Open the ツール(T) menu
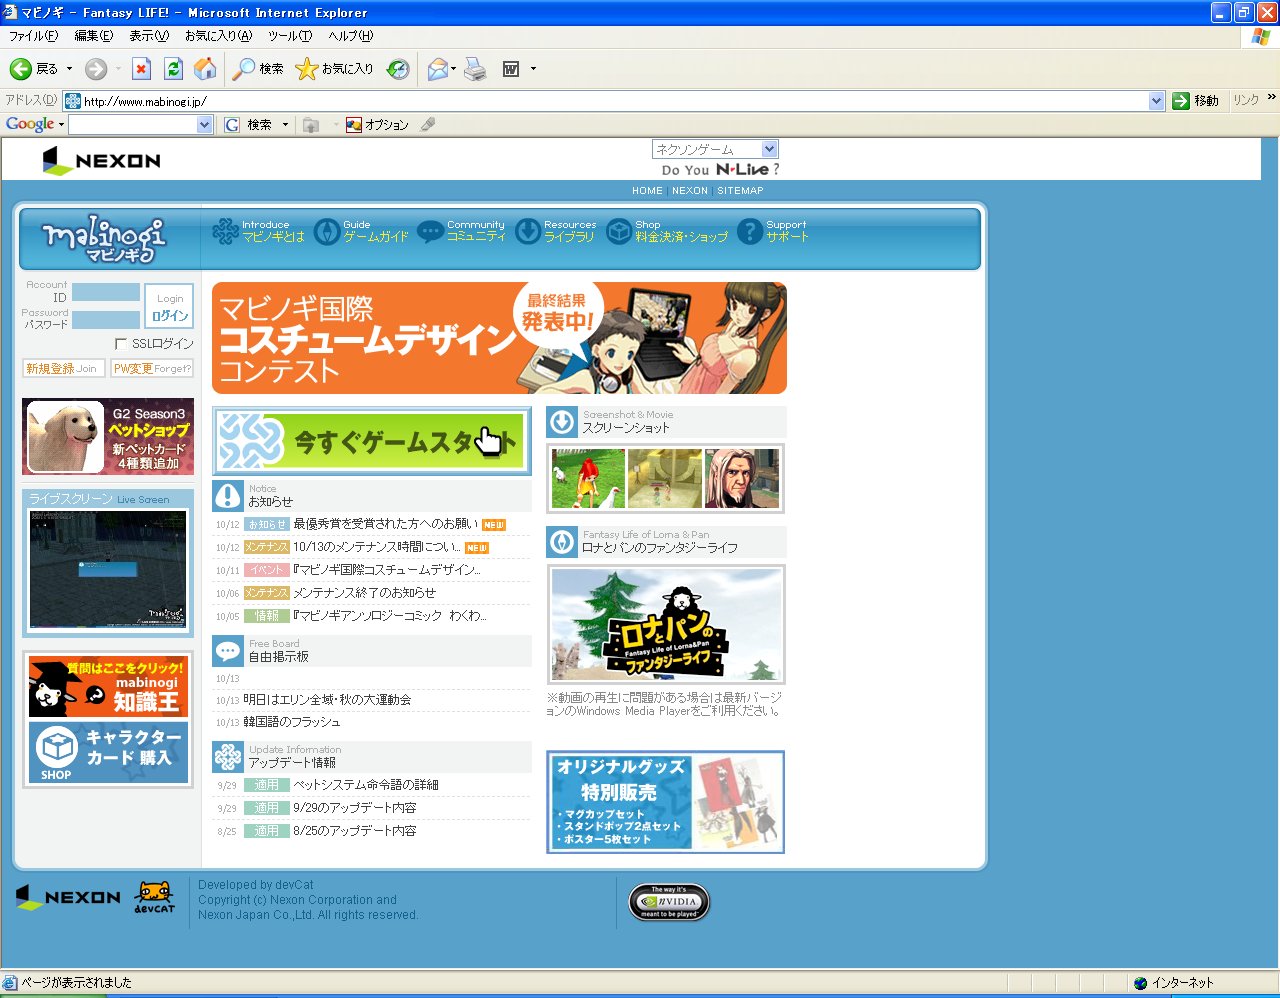This screenshot has width=1280, height=998. (289, 36)
